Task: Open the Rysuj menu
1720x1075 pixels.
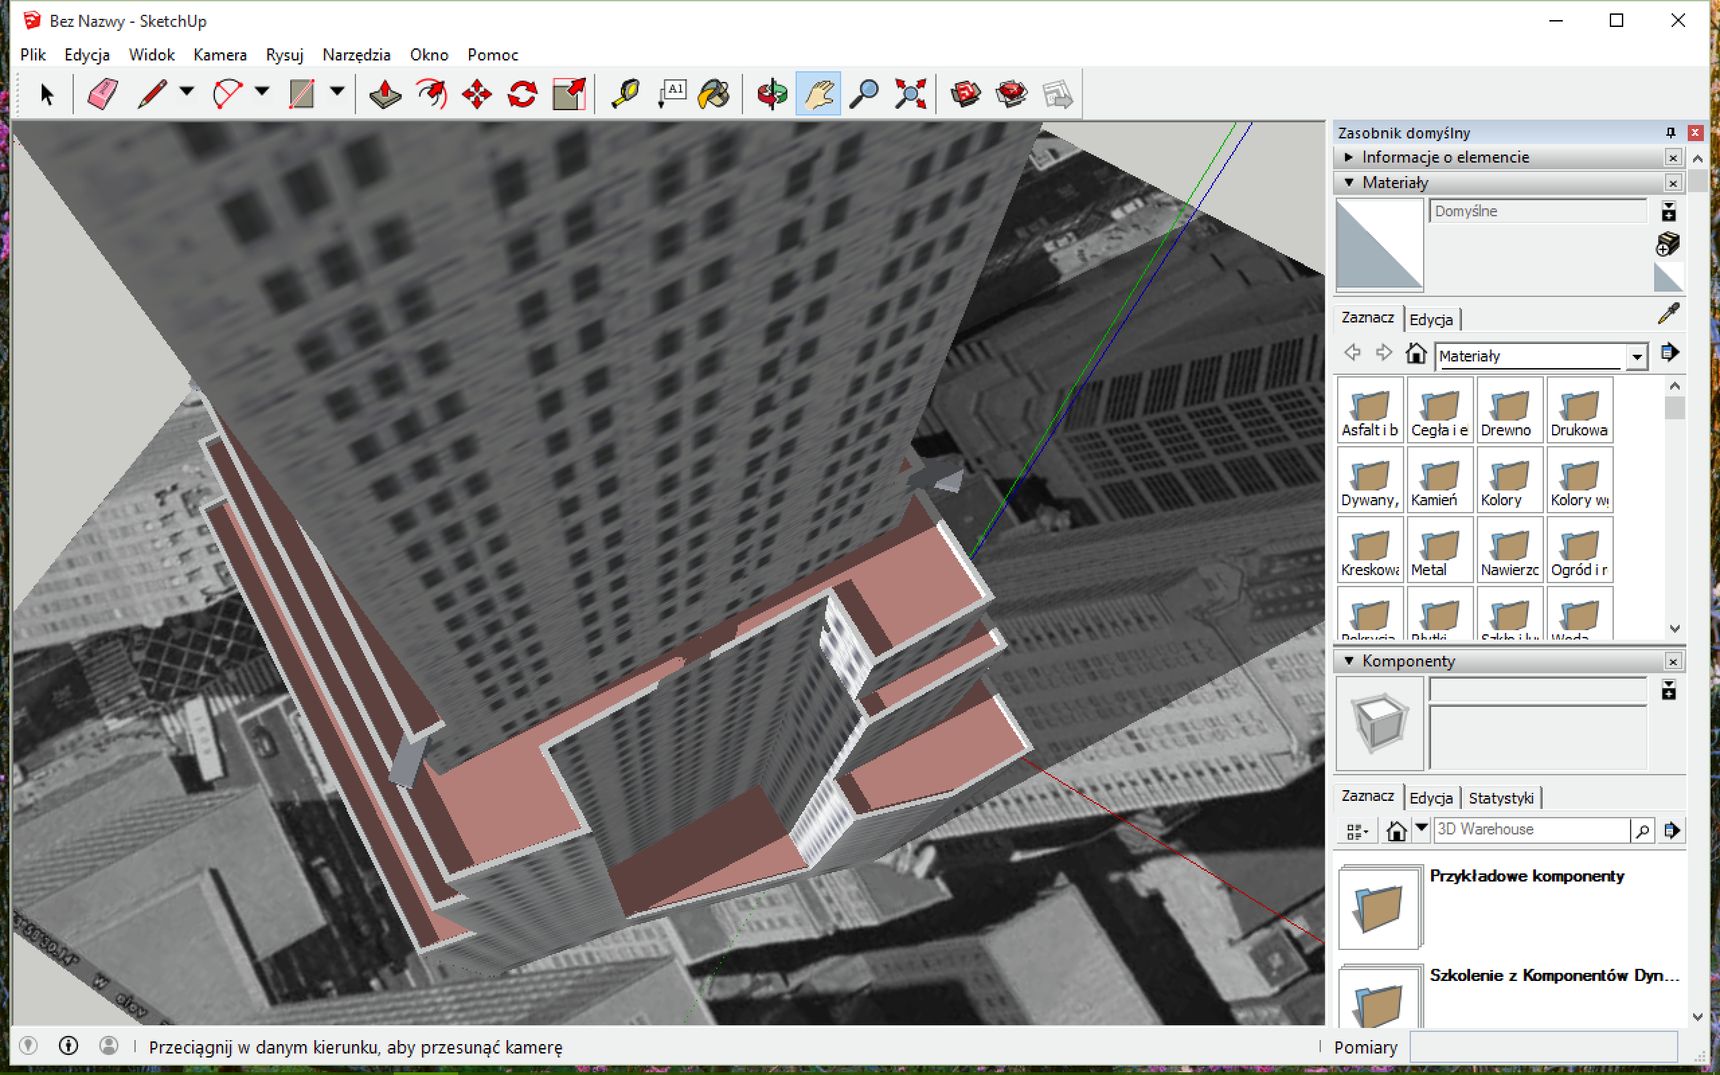Action: click(x=284, y=55)
